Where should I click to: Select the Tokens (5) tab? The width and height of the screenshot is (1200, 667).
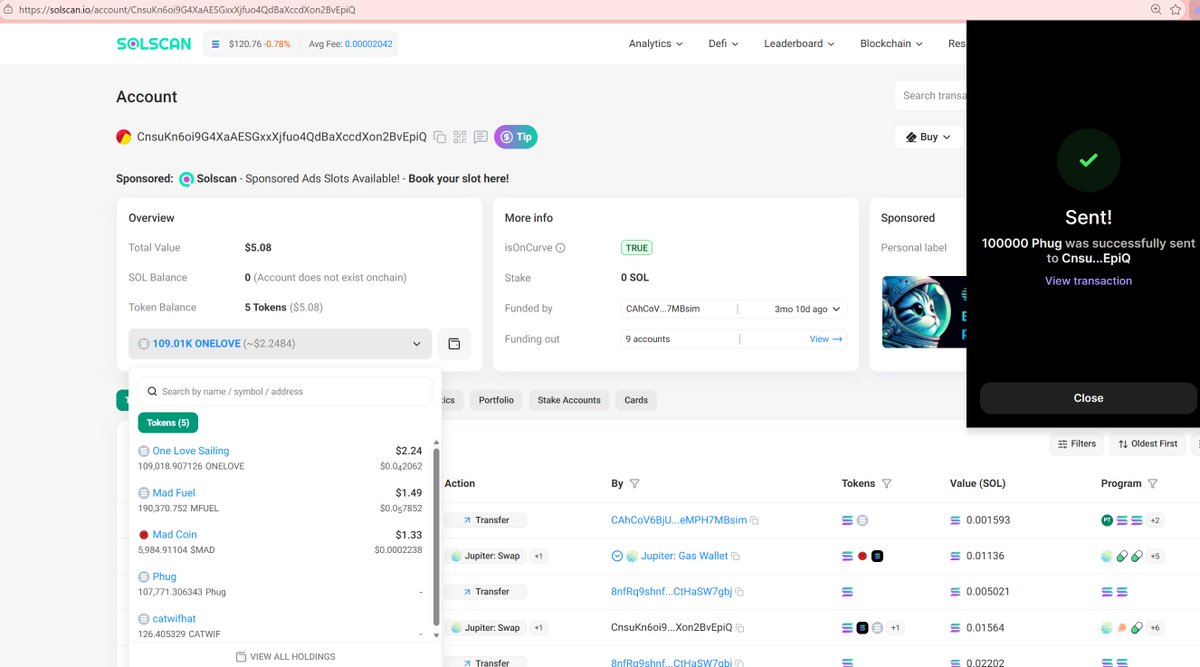click(168, 423)
